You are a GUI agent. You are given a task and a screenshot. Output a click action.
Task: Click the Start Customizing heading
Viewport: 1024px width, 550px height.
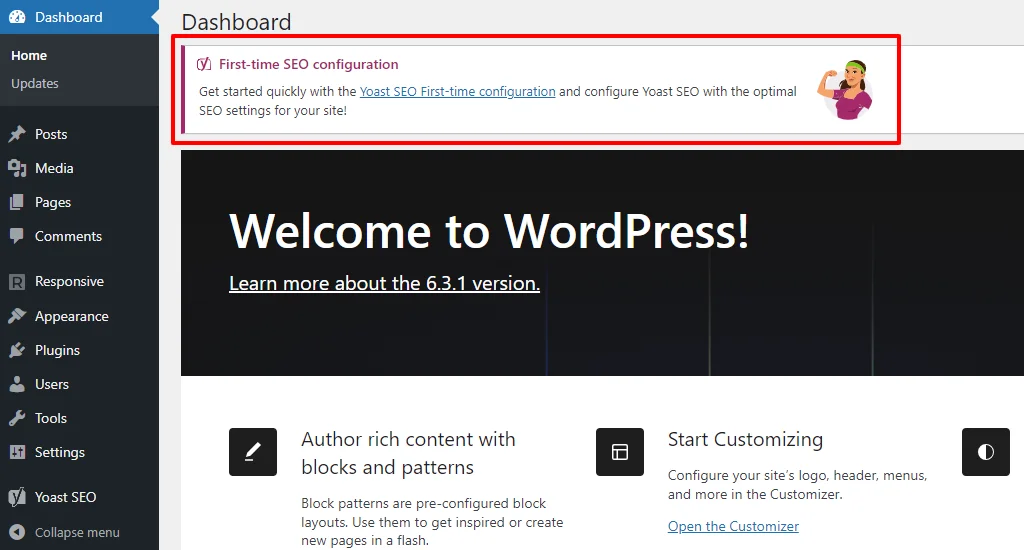(745, 439)
